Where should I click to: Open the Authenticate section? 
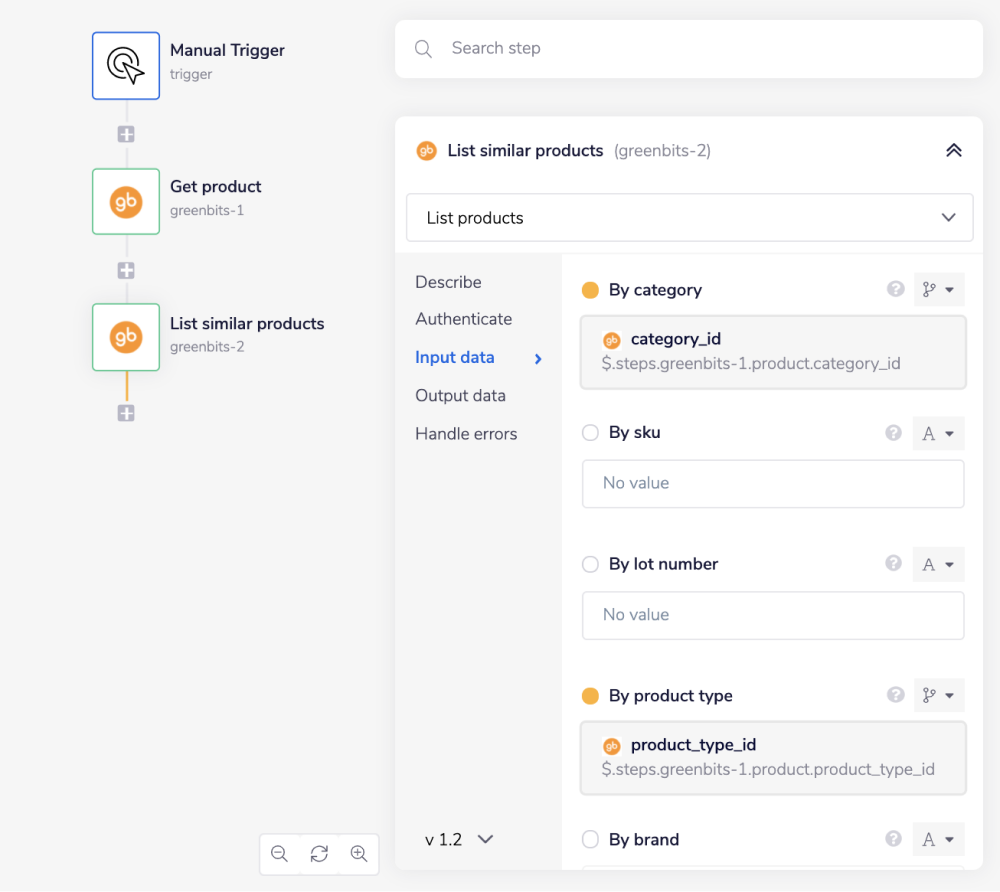pyautogui.click(x=463, y=319)
